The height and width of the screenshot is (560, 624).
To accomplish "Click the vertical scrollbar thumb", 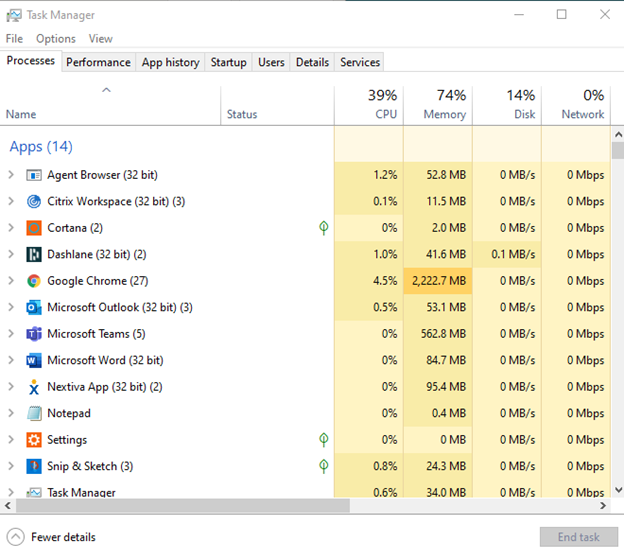I will point(618,150).
